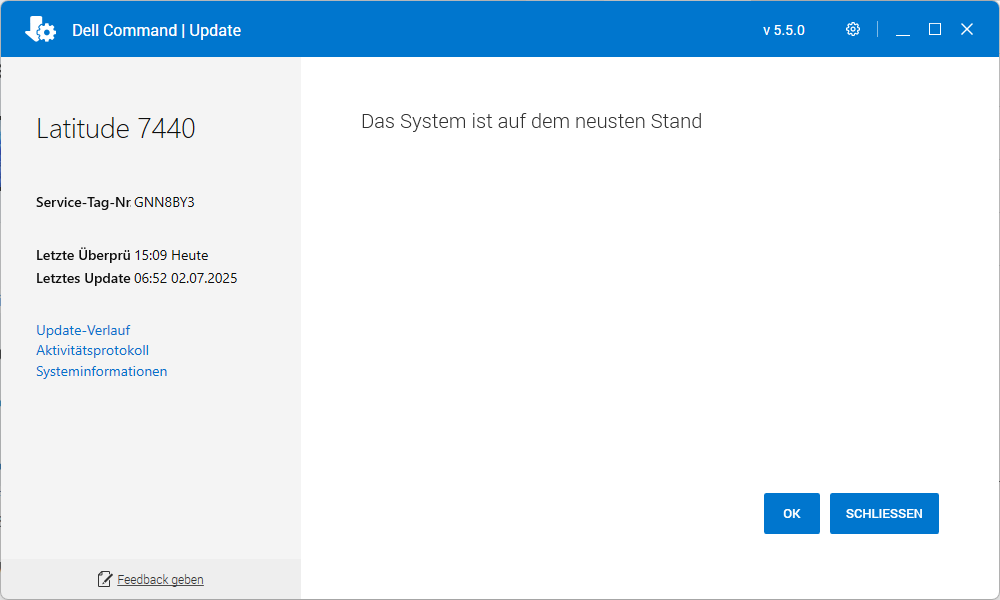The width and height of the screenshot is (1000, 600).
Task: Click the Letztes Update date 02.07.2025
Action: [204, 278]
